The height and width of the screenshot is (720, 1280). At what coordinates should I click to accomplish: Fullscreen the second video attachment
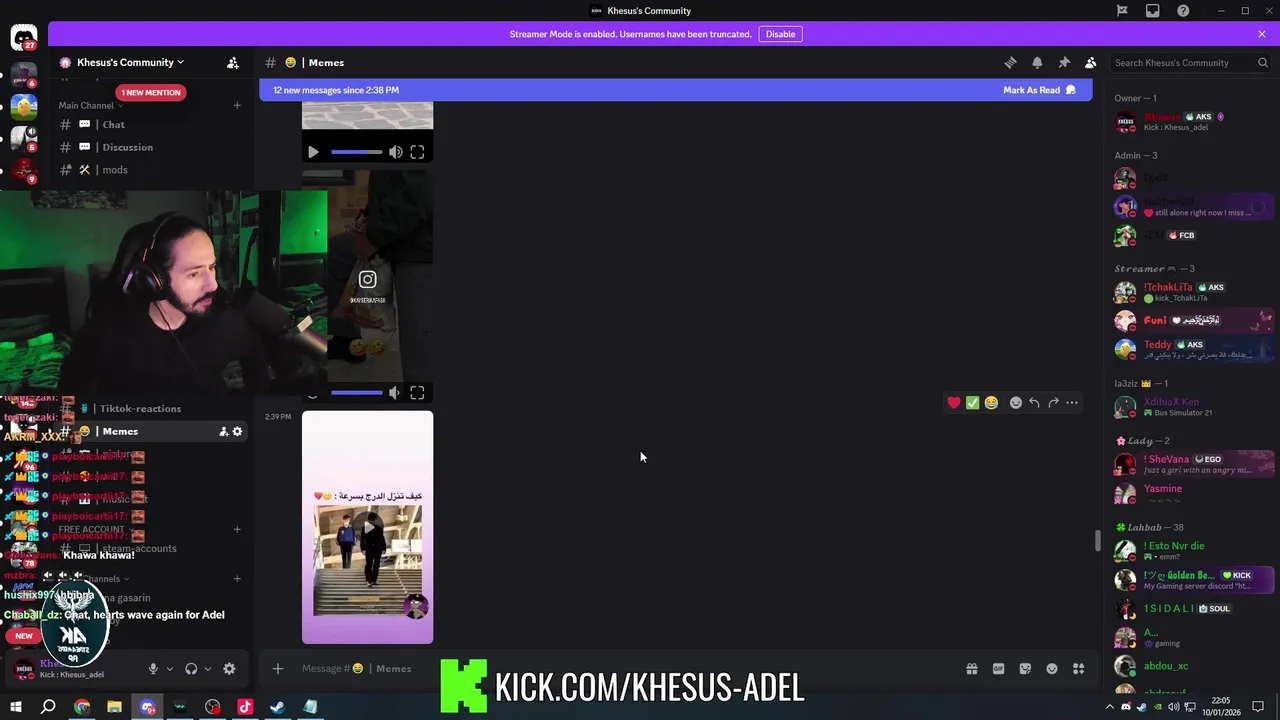click(417, 393)
